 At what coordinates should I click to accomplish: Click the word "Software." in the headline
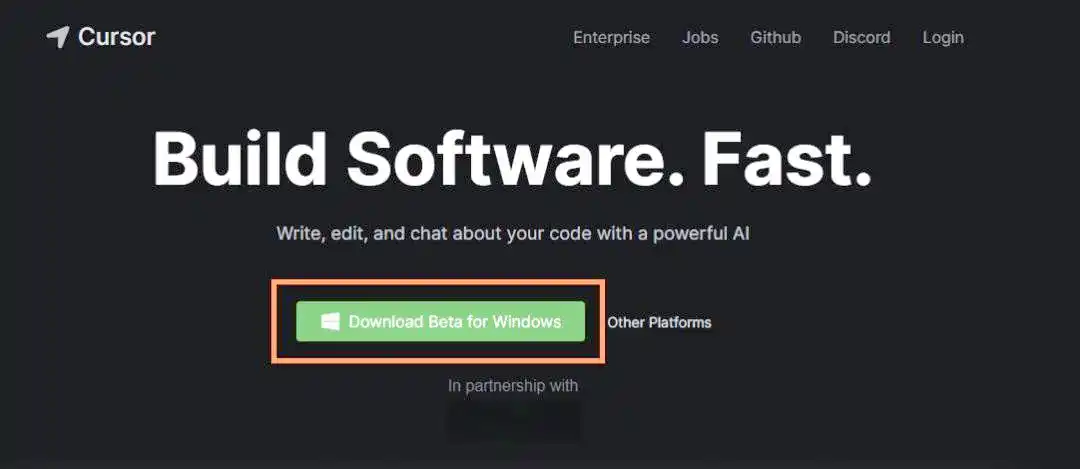tap(515, 160)
